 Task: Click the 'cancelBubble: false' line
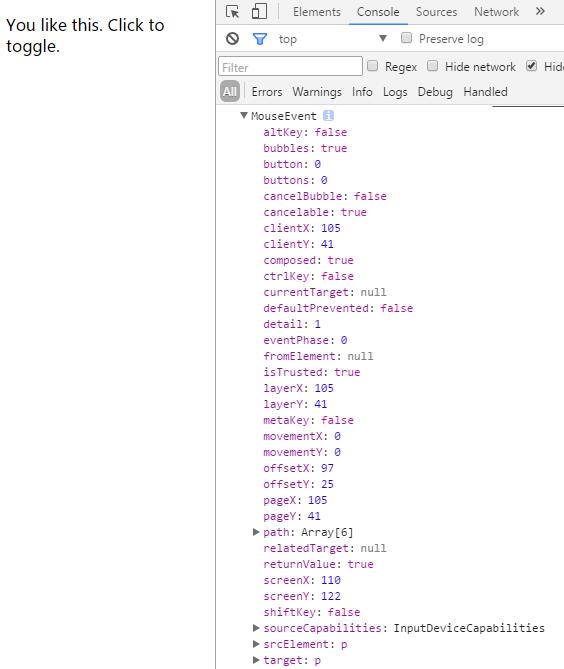click(x=325, y=196)
